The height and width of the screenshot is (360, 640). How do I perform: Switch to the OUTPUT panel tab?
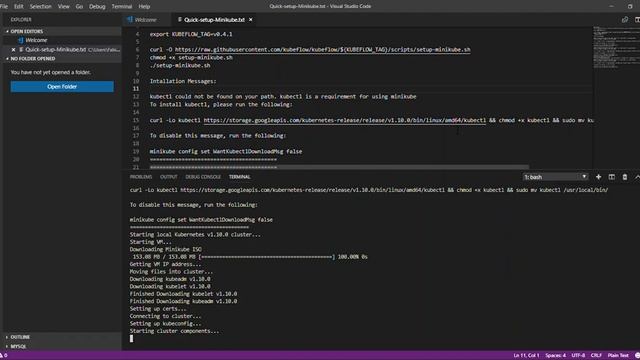pyautogui.click(x=169, y=177)
